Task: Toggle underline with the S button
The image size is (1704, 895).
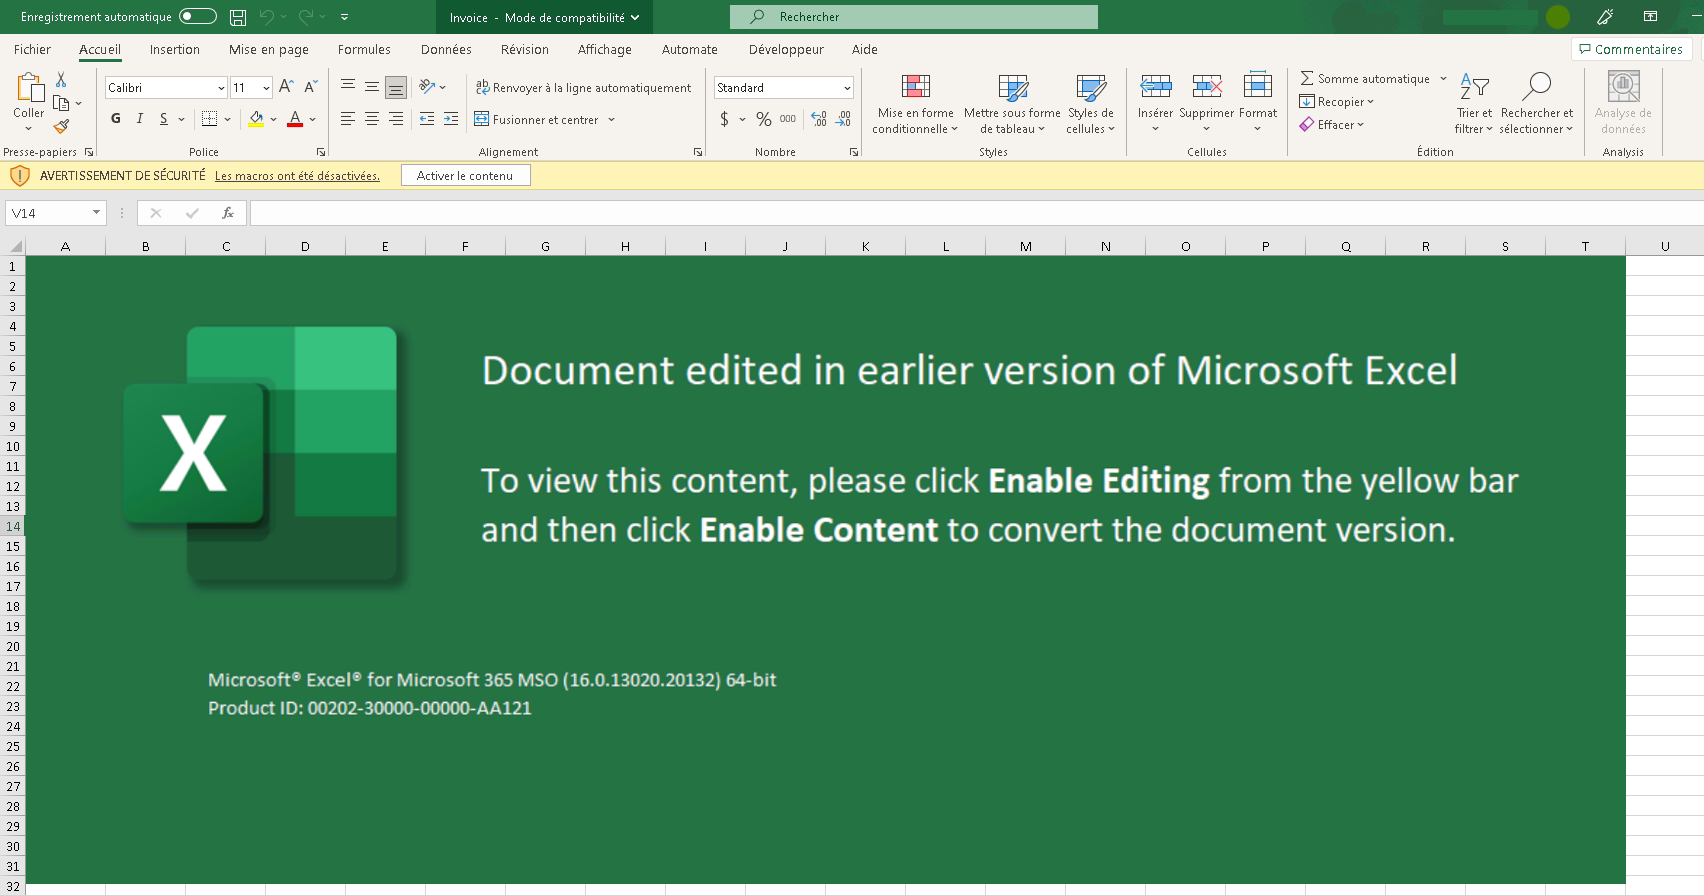Action: [x=164, y=119]
